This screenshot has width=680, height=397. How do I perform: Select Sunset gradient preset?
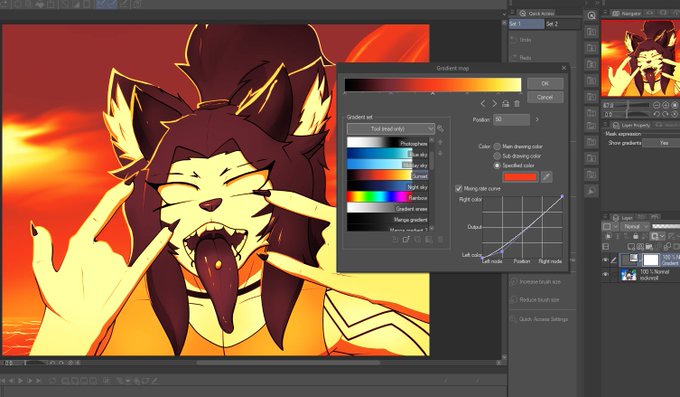387,176
